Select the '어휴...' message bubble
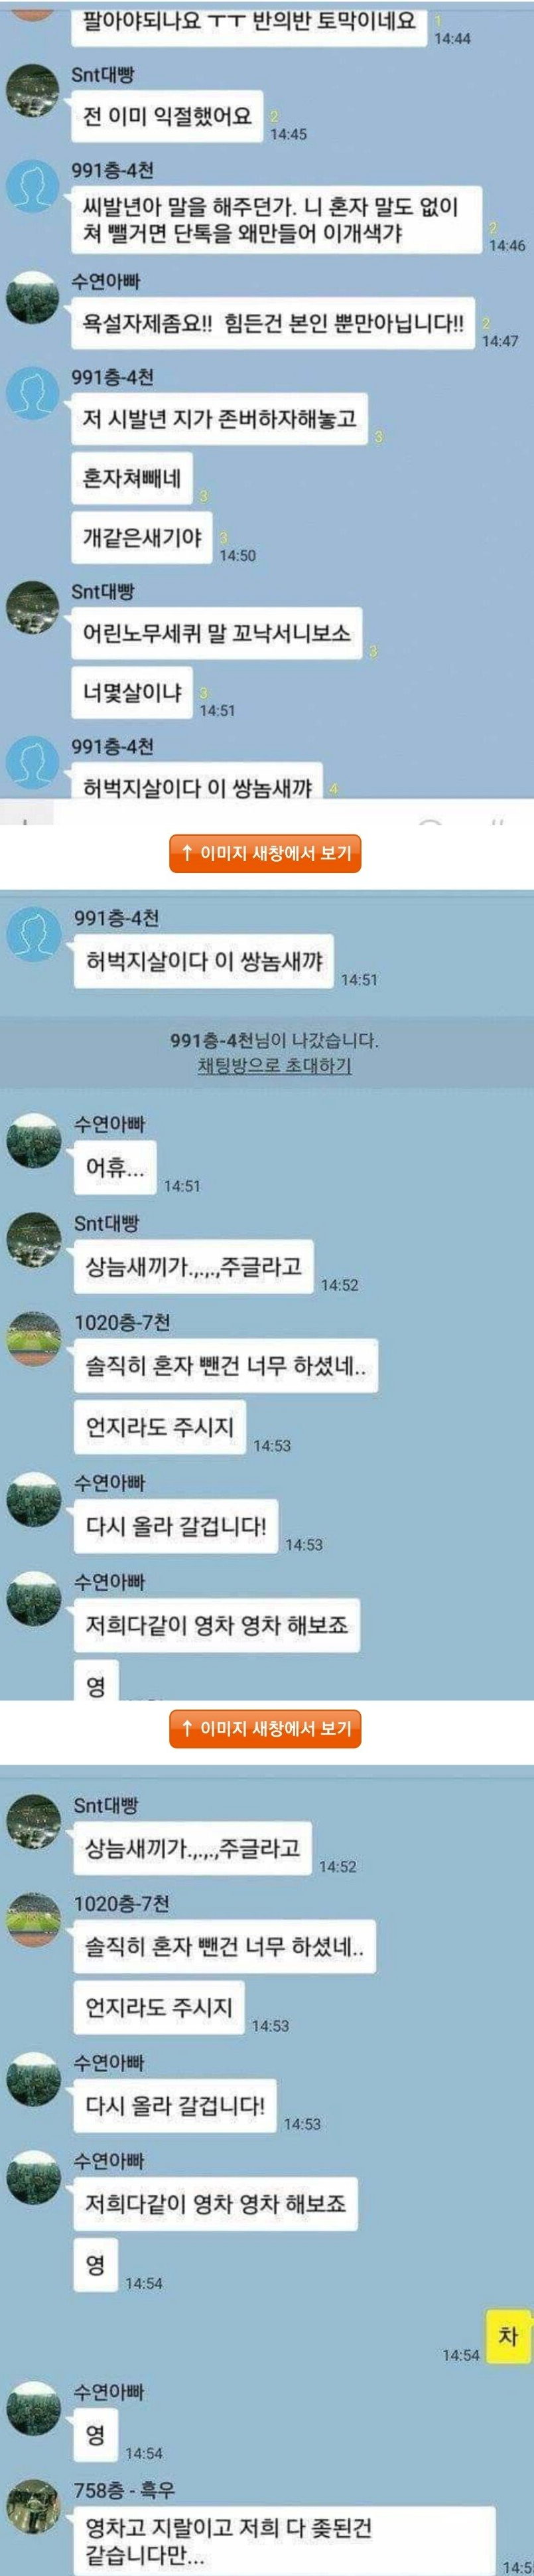Image resolution: width=534 pixels, height=2576 pixels. click(x=115, y=1167)
